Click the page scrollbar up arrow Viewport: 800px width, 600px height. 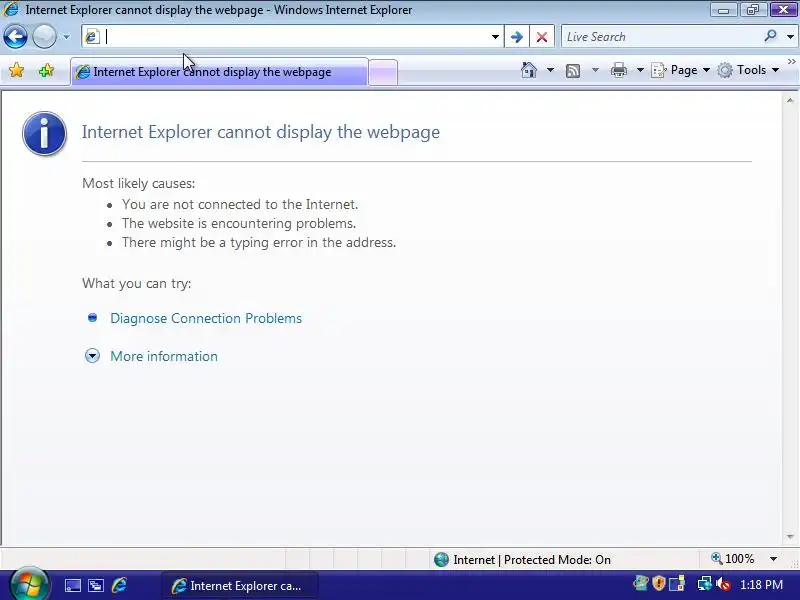[x=790, y=101]
